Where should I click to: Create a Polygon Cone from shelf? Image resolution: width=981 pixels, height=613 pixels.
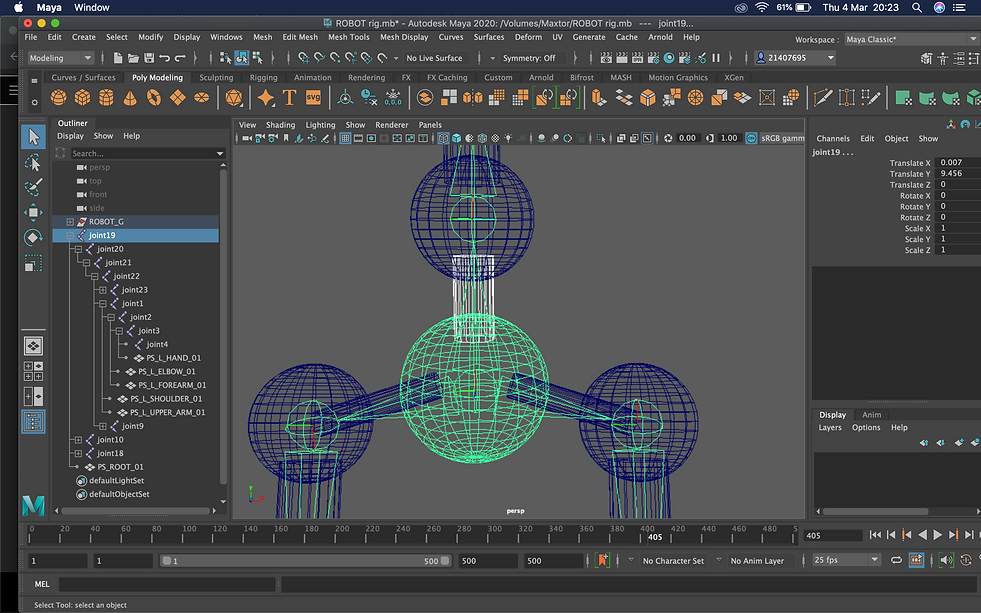coord(130,98)
